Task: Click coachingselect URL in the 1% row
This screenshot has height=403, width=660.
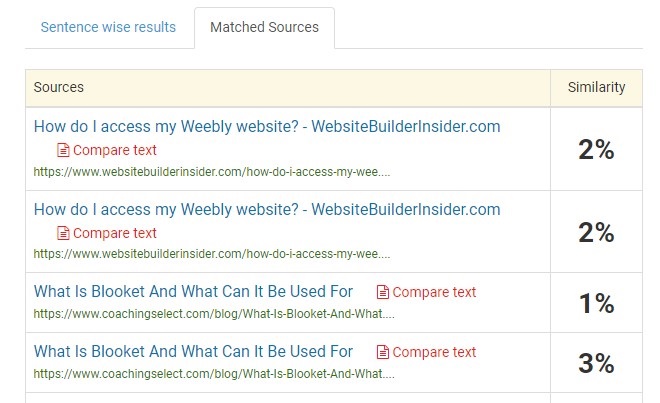Action: (x=214, y=313)
